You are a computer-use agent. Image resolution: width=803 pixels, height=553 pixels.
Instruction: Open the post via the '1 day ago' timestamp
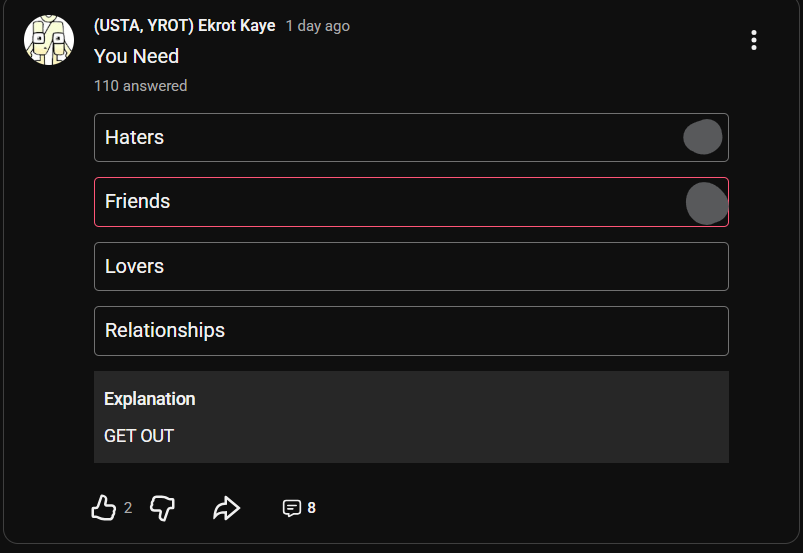click(317, 26)
